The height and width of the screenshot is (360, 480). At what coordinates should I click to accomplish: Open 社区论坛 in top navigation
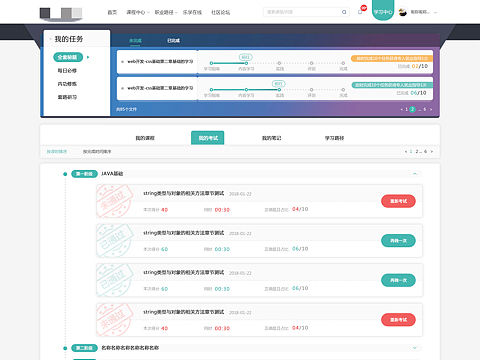click(221, 12)
